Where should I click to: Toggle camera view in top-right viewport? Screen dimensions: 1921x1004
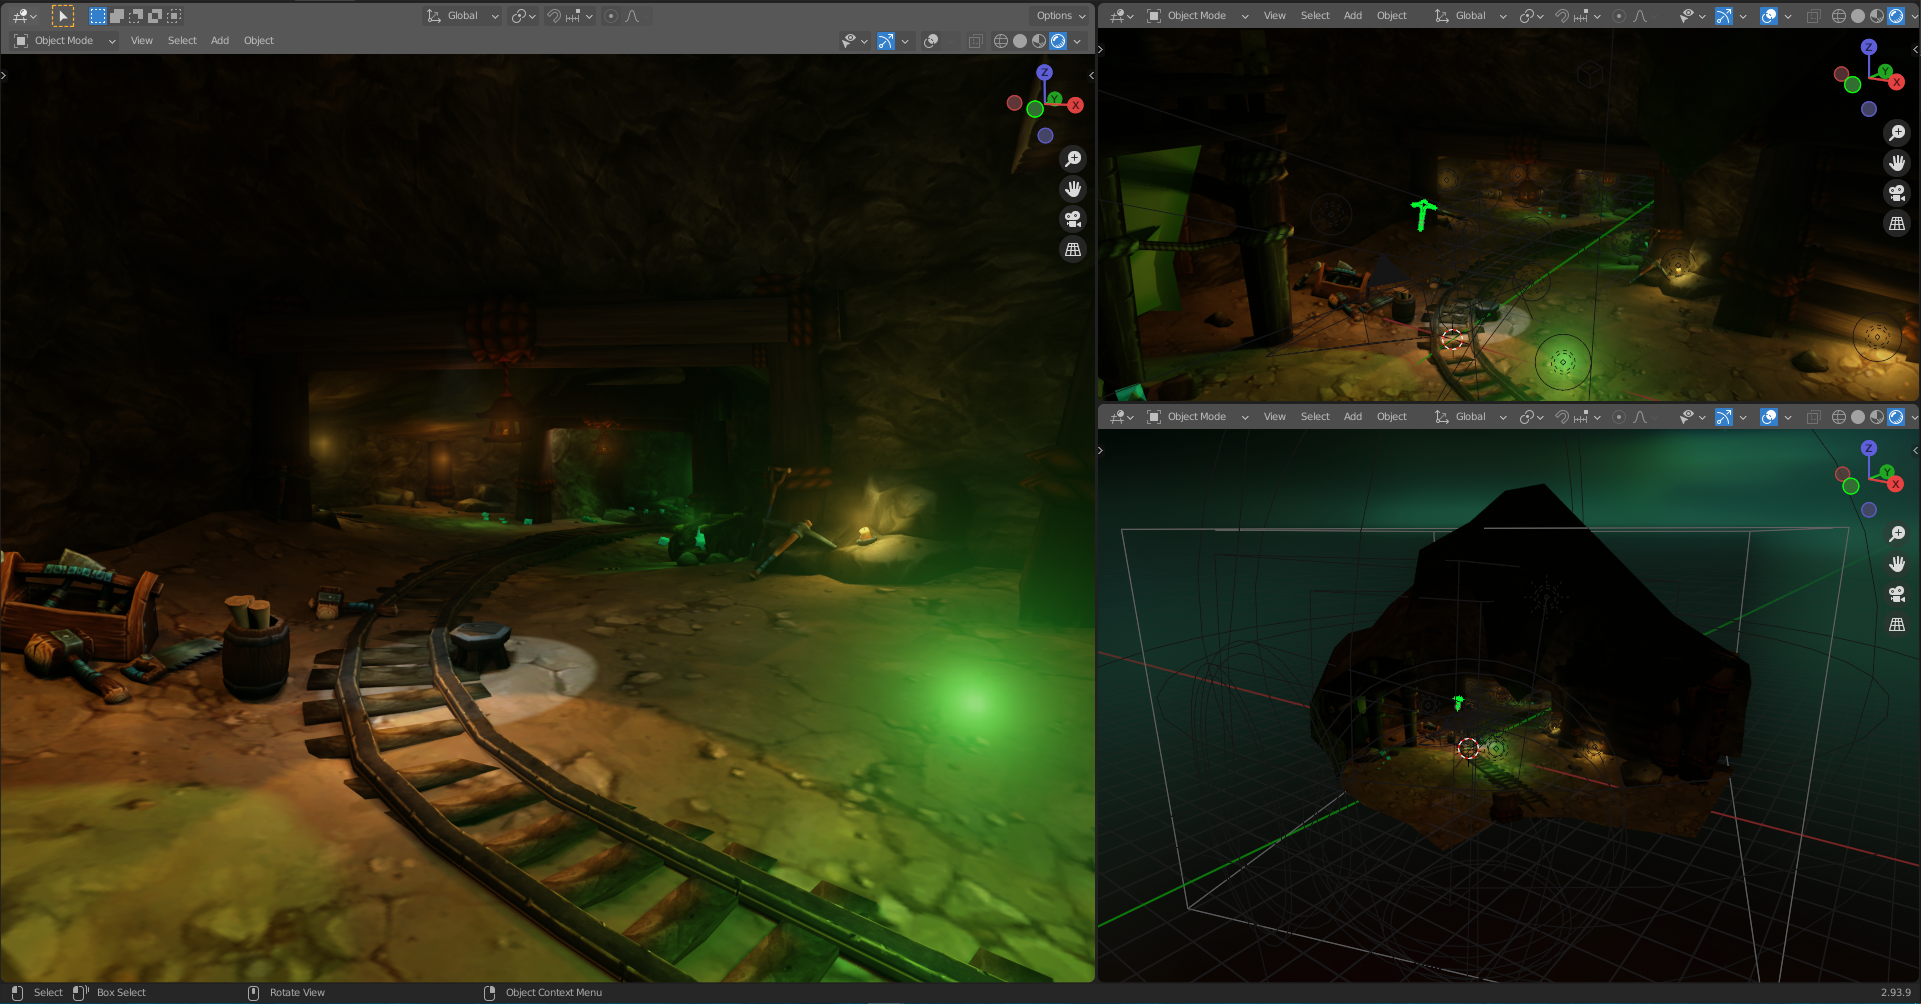[1897, 193]
